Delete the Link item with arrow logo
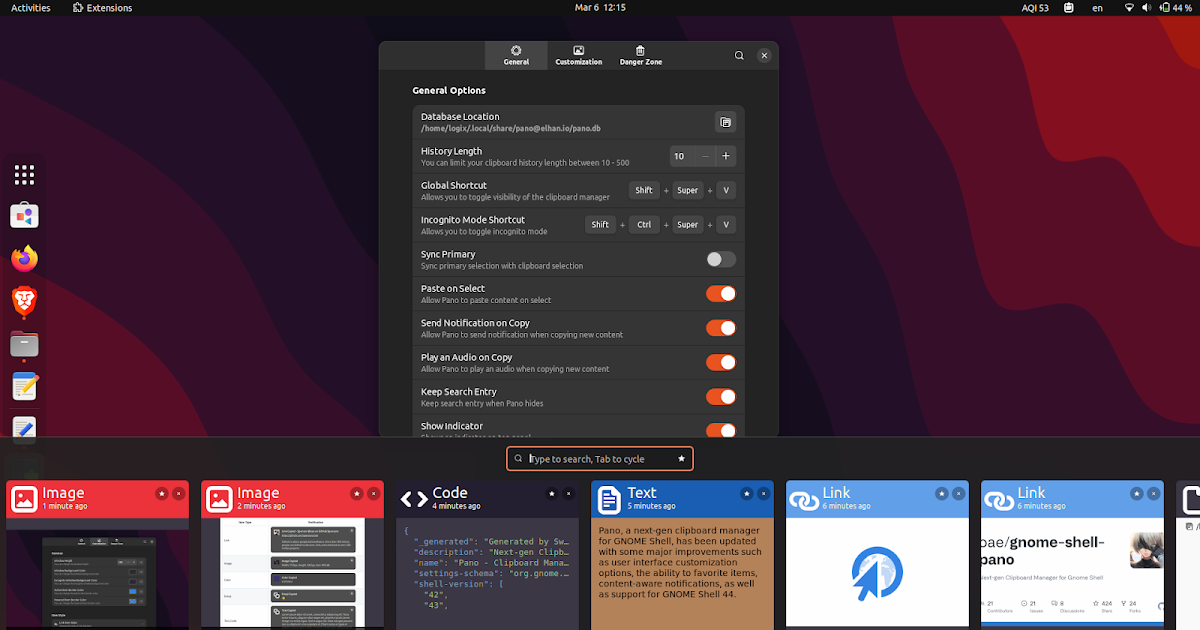 pyautogui.click(x=958, y=493)
